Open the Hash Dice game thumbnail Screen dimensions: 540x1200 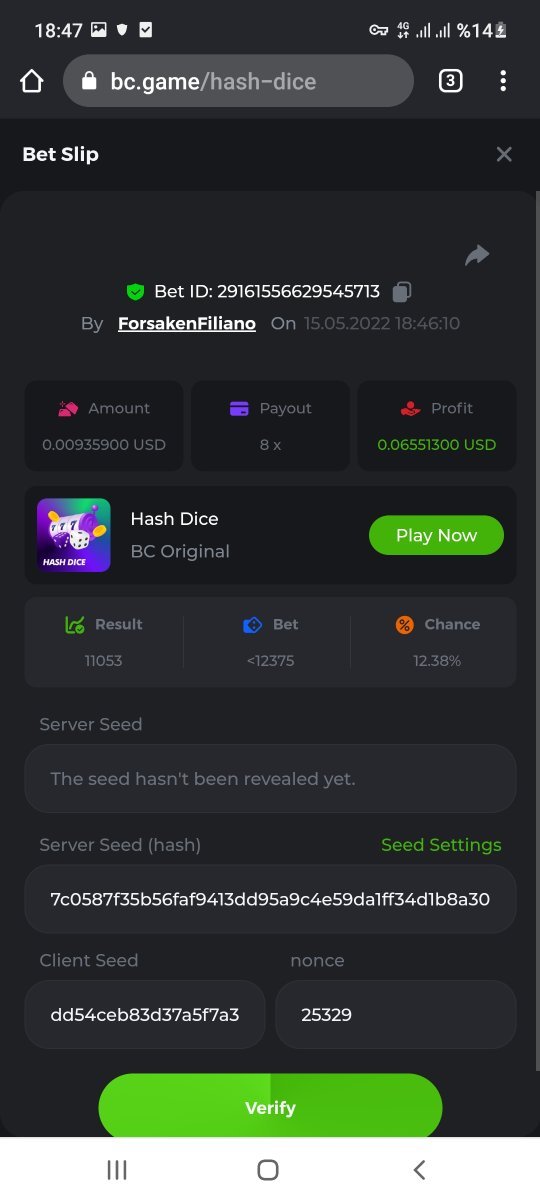(74, 535)
